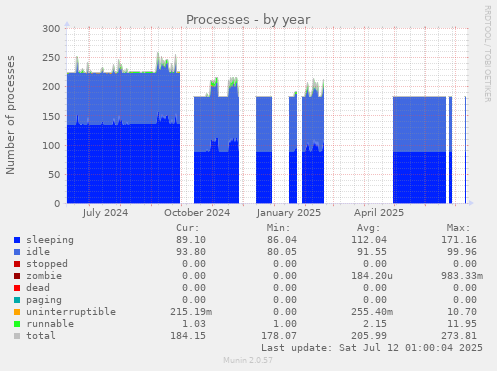Click sleeping's average value 112.04

point(369,240)
